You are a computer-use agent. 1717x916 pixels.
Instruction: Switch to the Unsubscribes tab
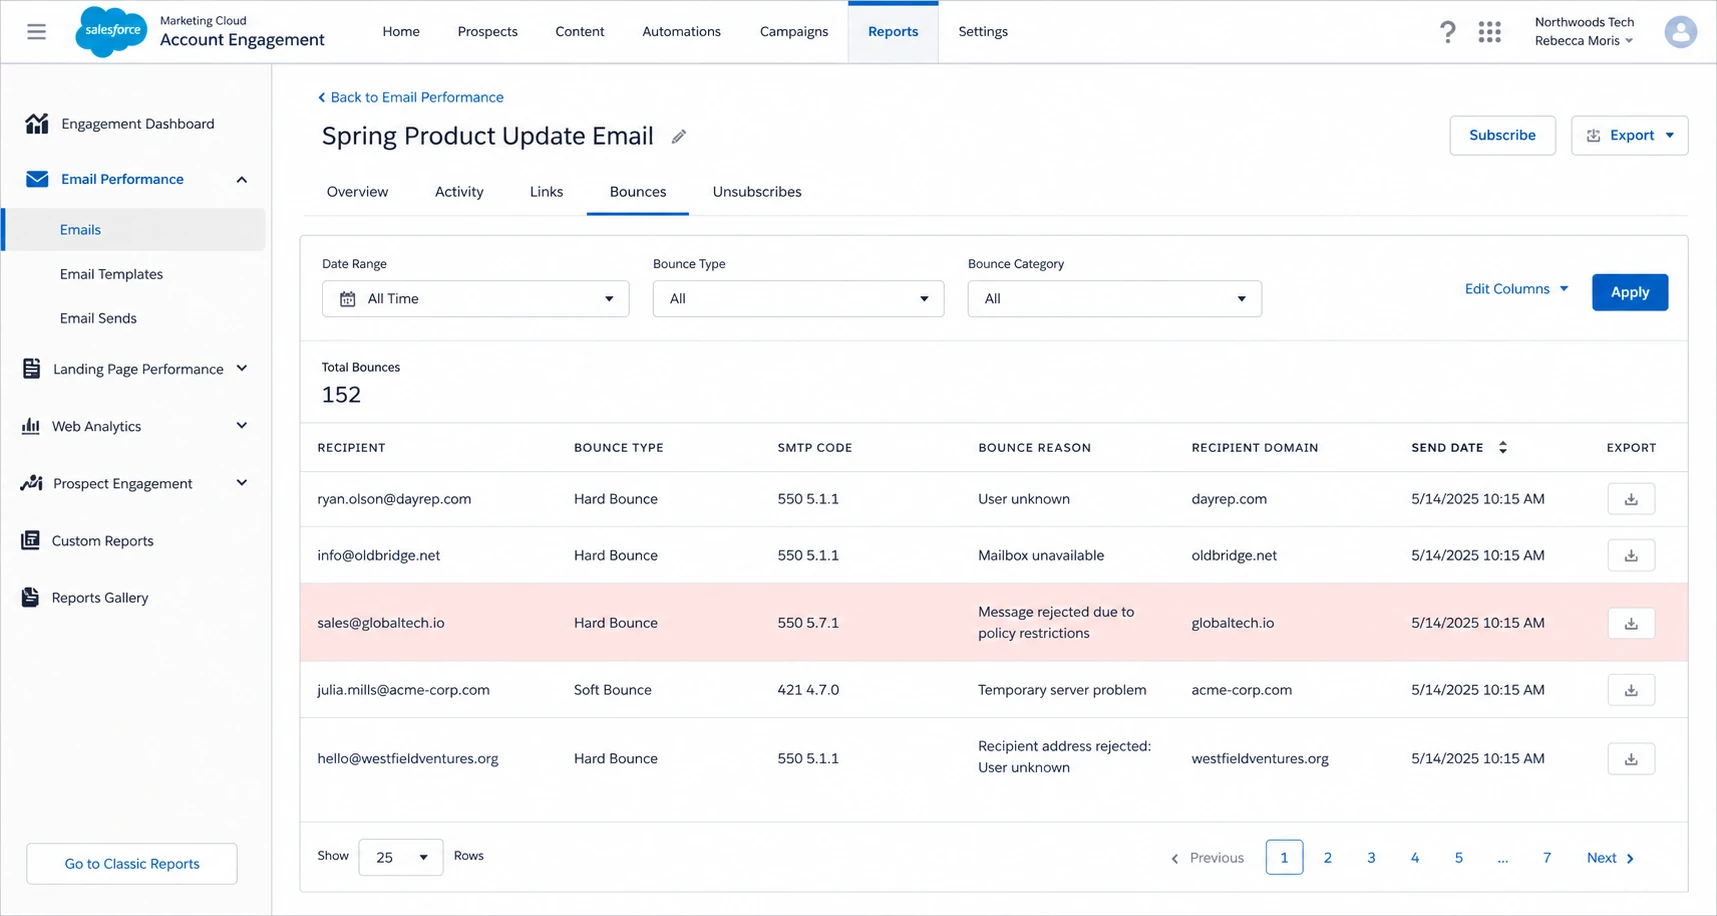(x=757, y=192)
